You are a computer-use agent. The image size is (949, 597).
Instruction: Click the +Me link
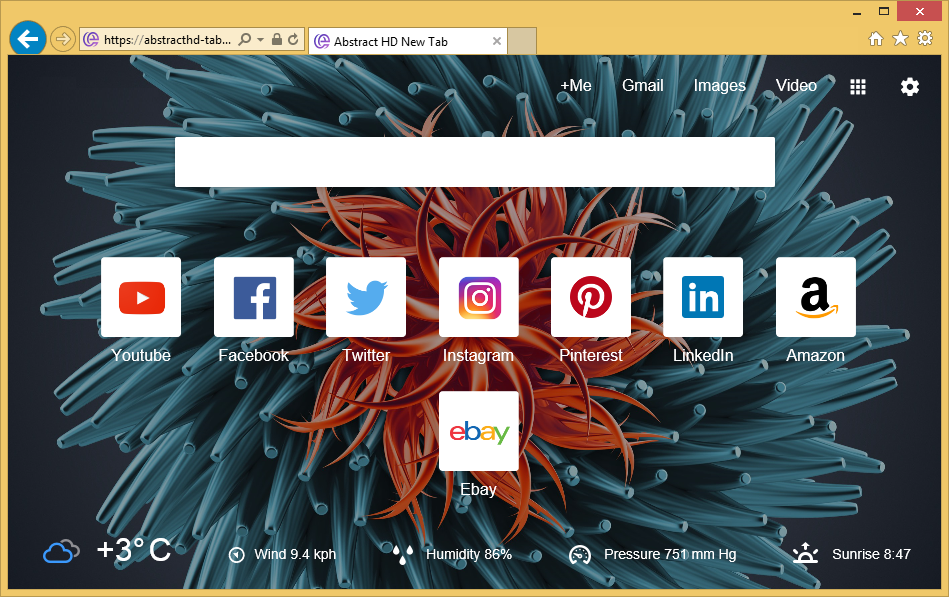click(576, 86)
